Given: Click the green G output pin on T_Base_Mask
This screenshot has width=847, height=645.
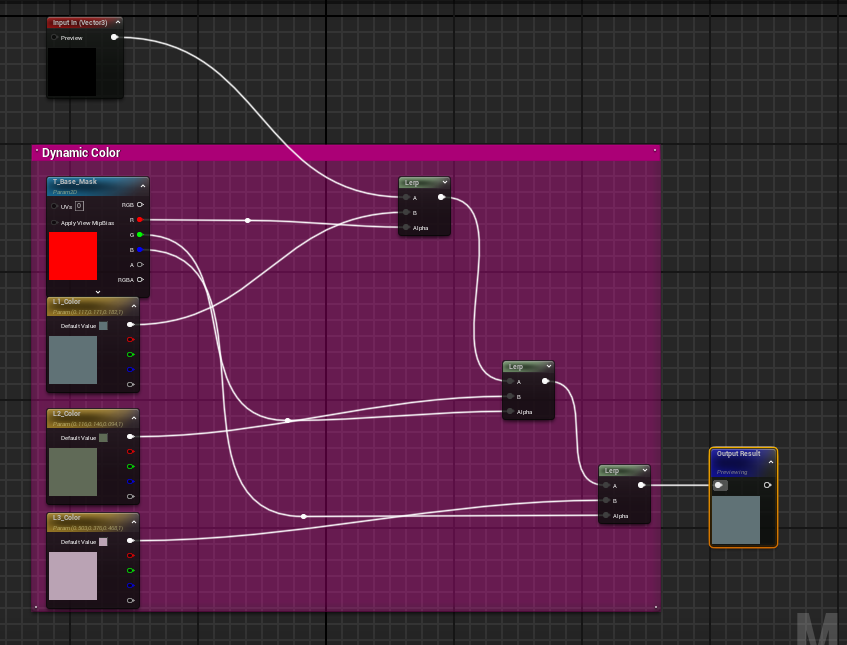Looking at the screenshot, I should [140, 234].
